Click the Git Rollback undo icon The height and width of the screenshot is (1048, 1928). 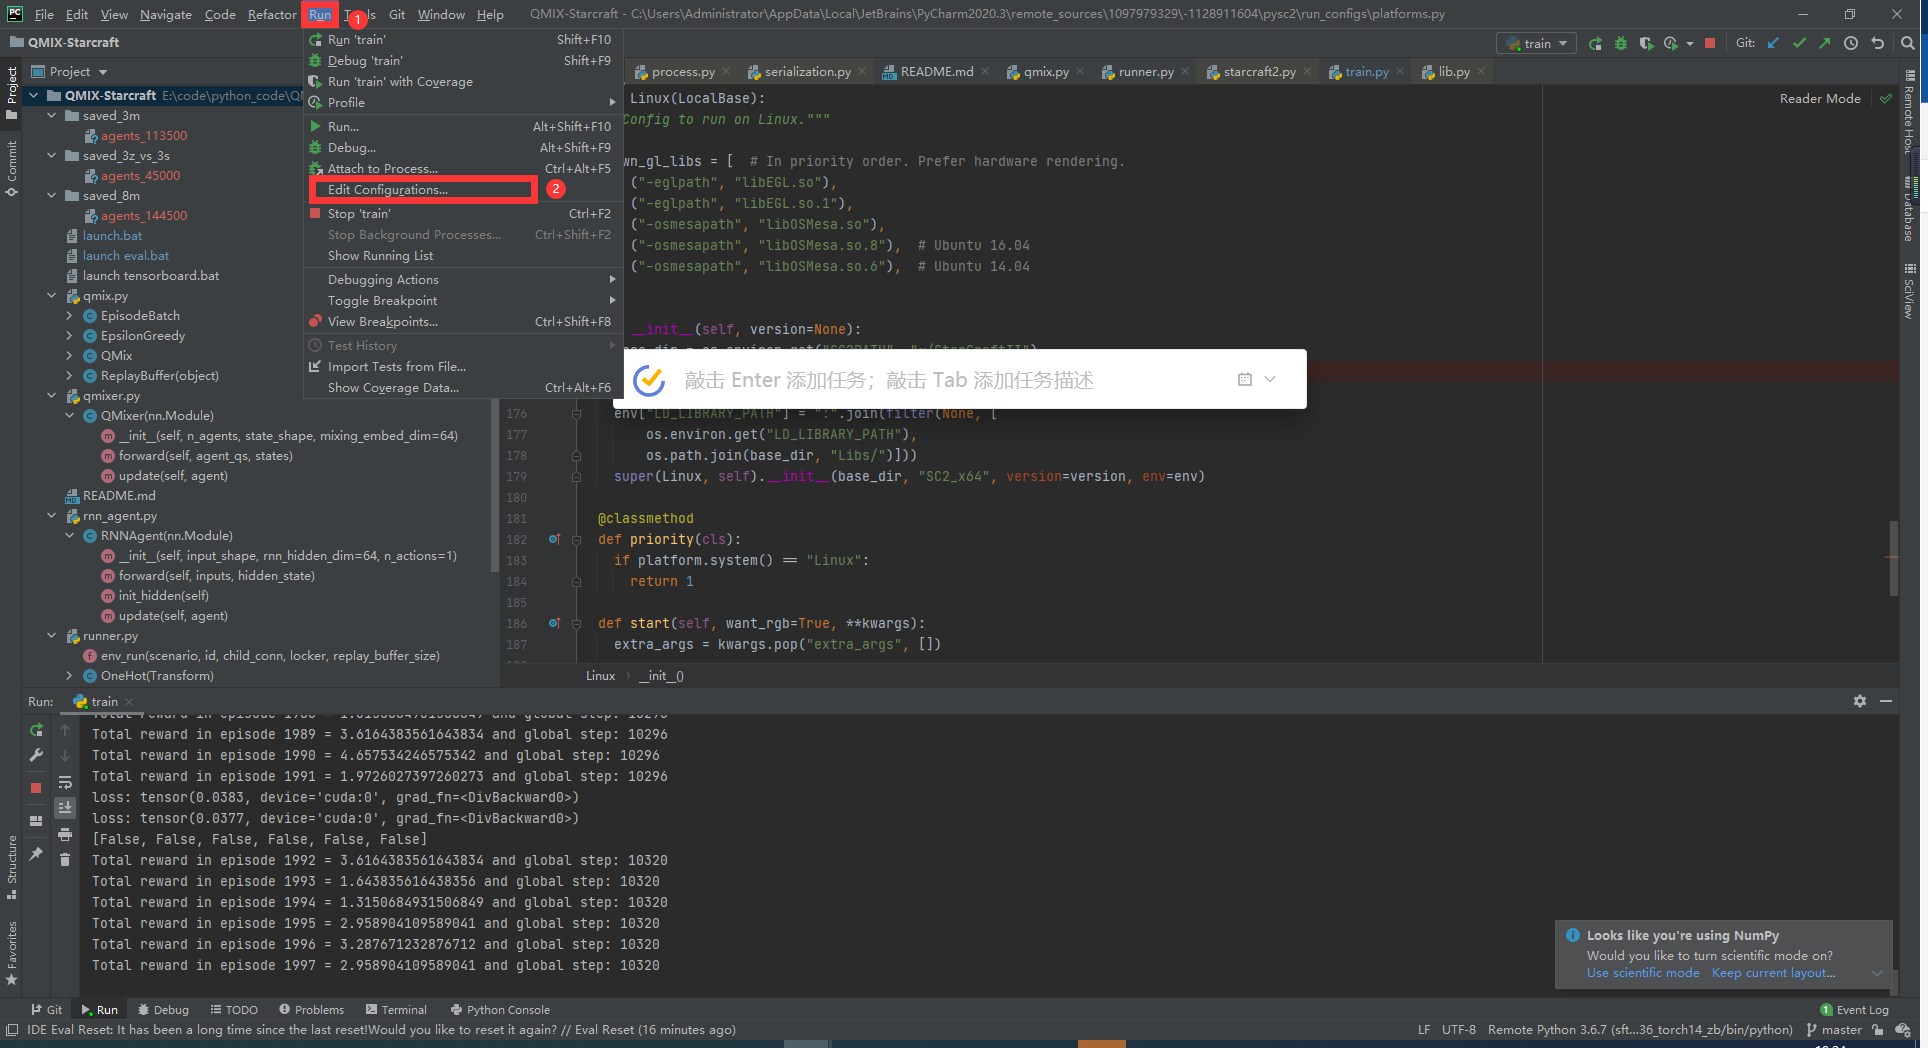click(x=1878, y=43)
